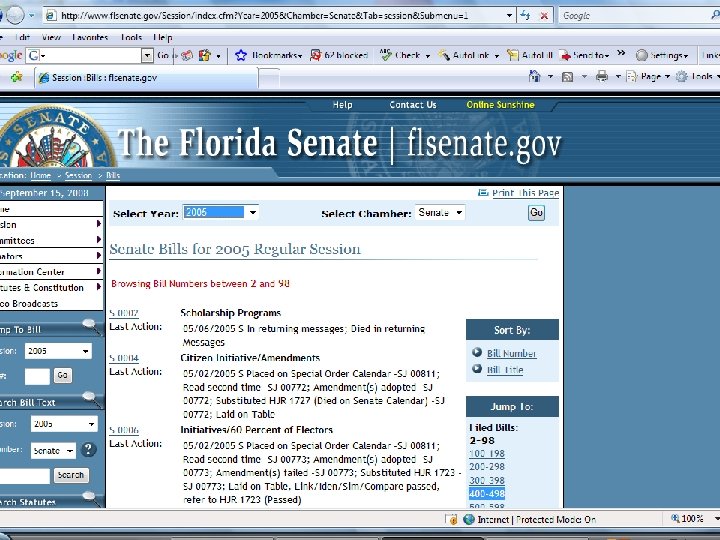Click the Add to Favorites star icon
This screenshot has height=540, width=720.
(17, 77)
